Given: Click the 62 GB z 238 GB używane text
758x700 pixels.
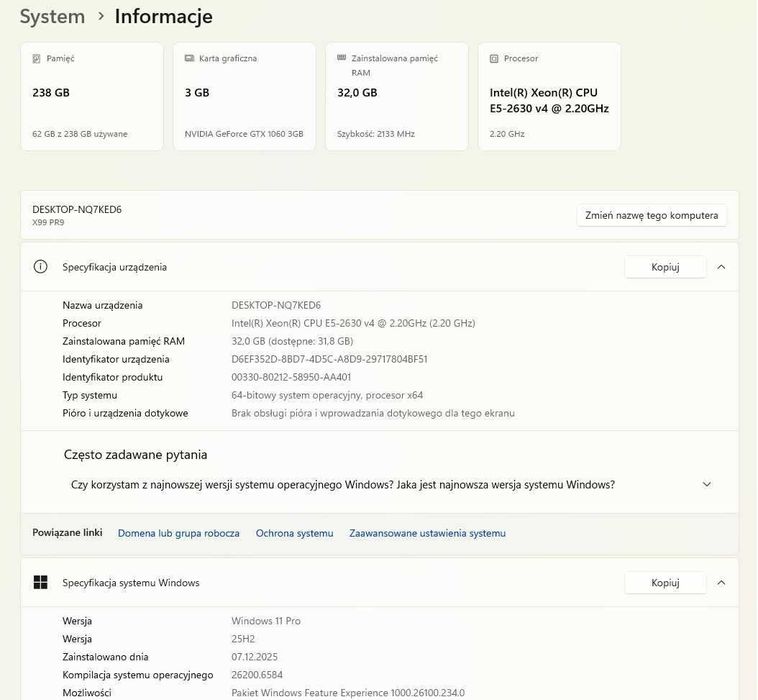Looking at the screenshot, I should click(80, 134).
